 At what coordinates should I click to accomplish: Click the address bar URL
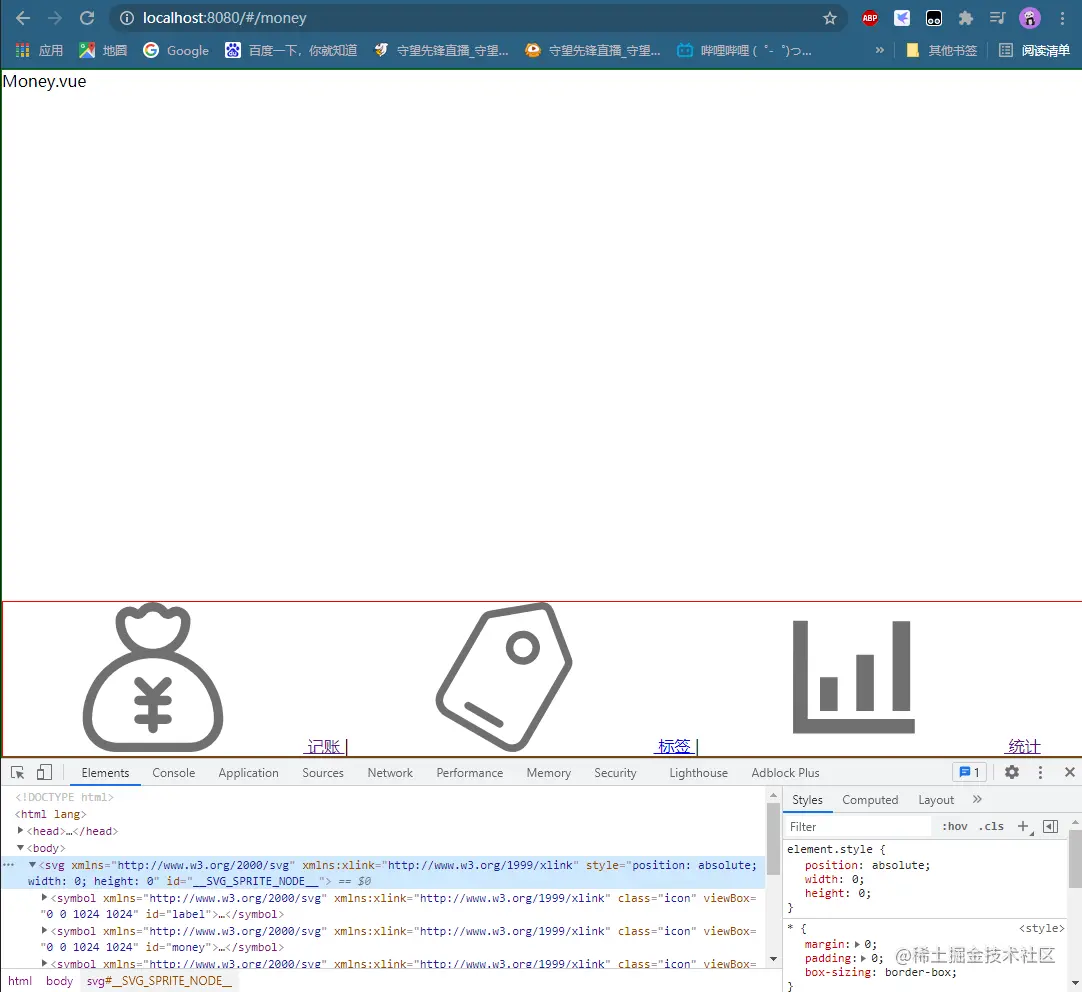[x=225, y=18]
